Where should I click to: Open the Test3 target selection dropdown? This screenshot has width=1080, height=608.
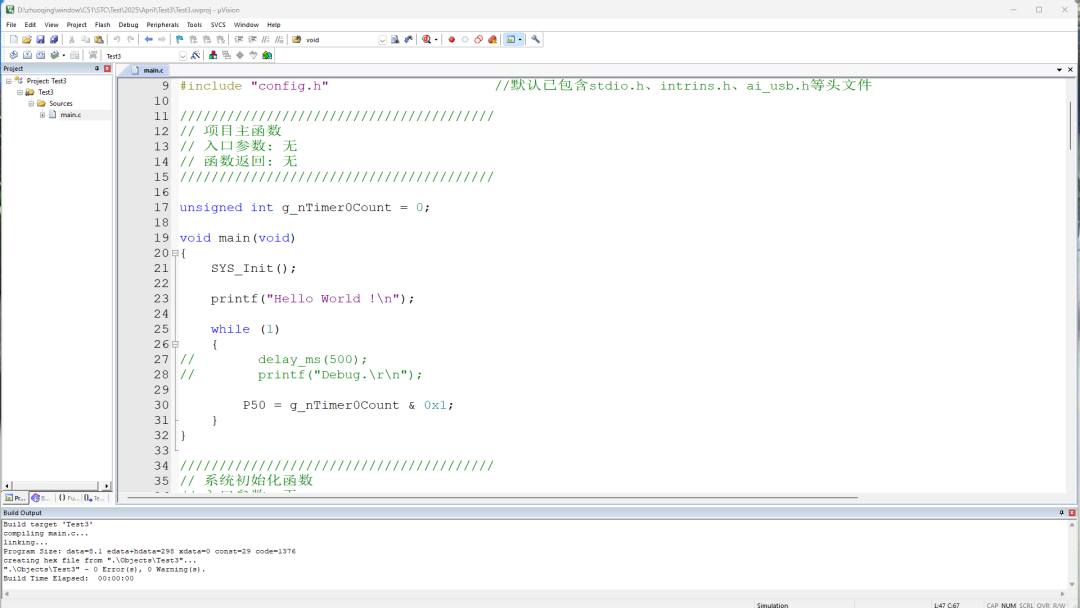coord(183,56)
